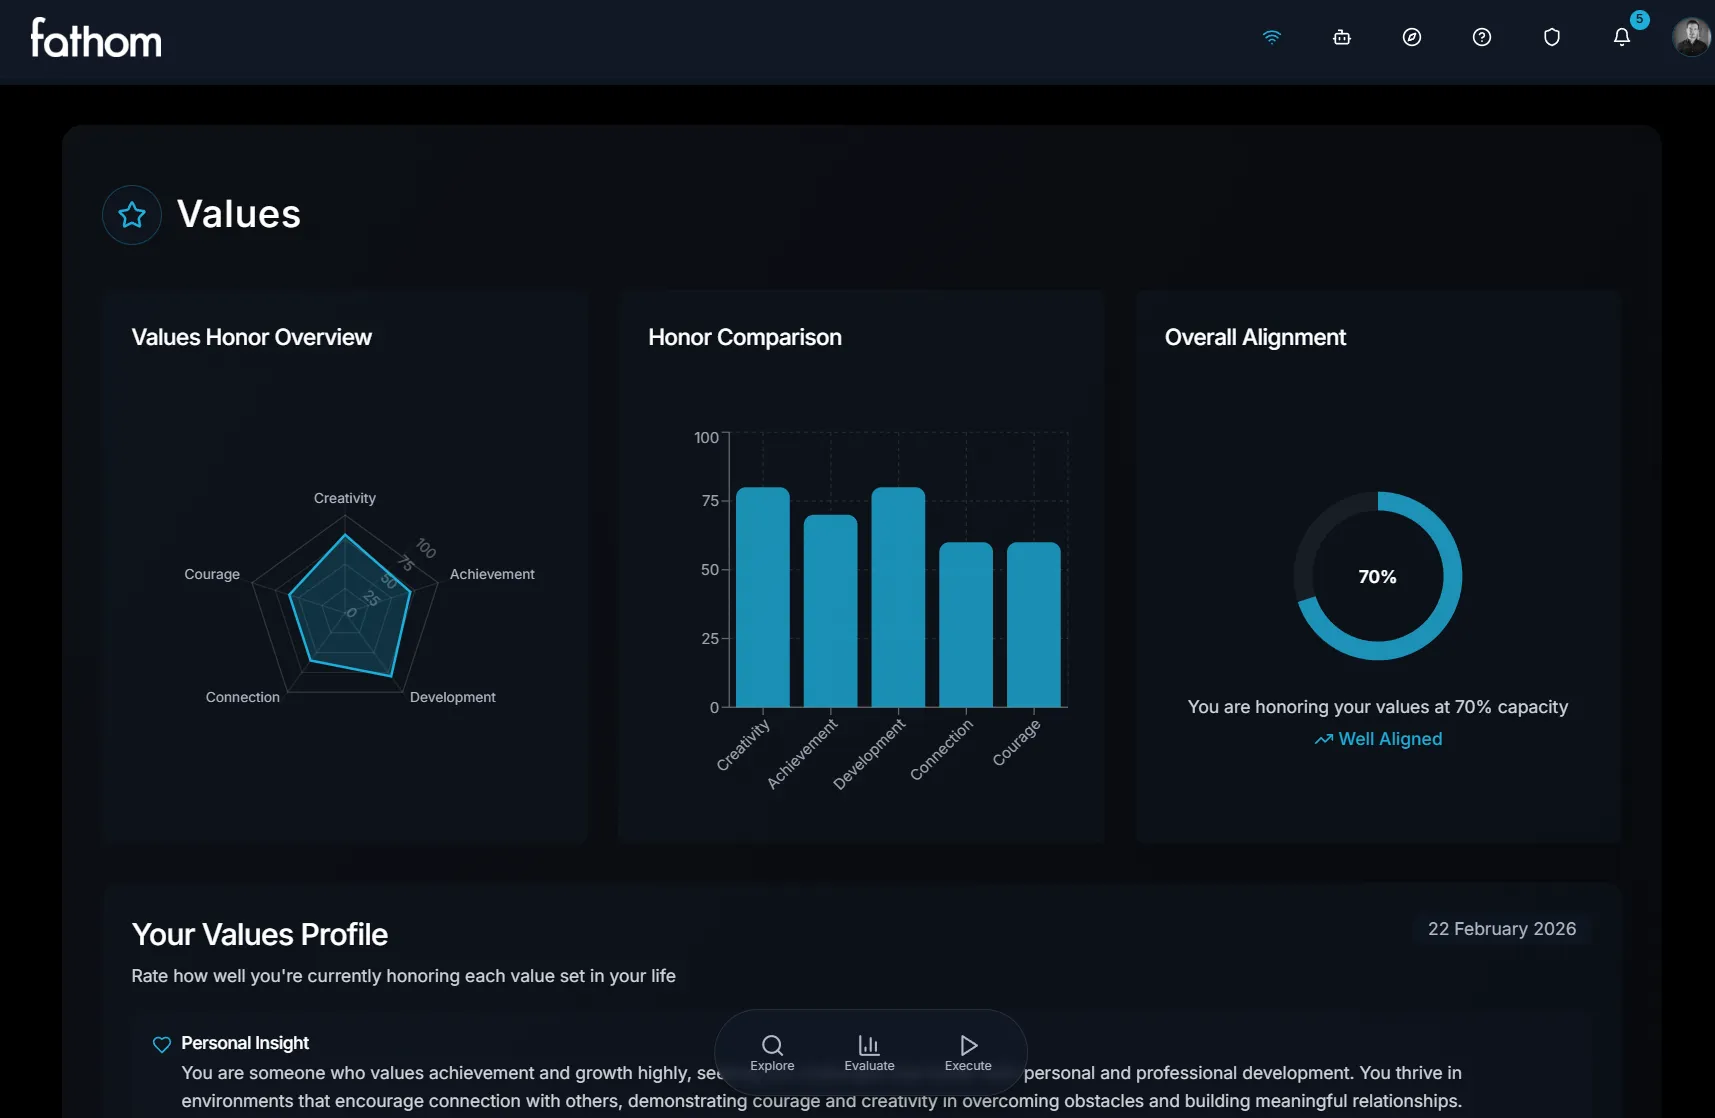The width and height of the screenshot is (1715, 1118).
Task: Open the notifications bell with 5 alerts
Action: (1621, 37)
